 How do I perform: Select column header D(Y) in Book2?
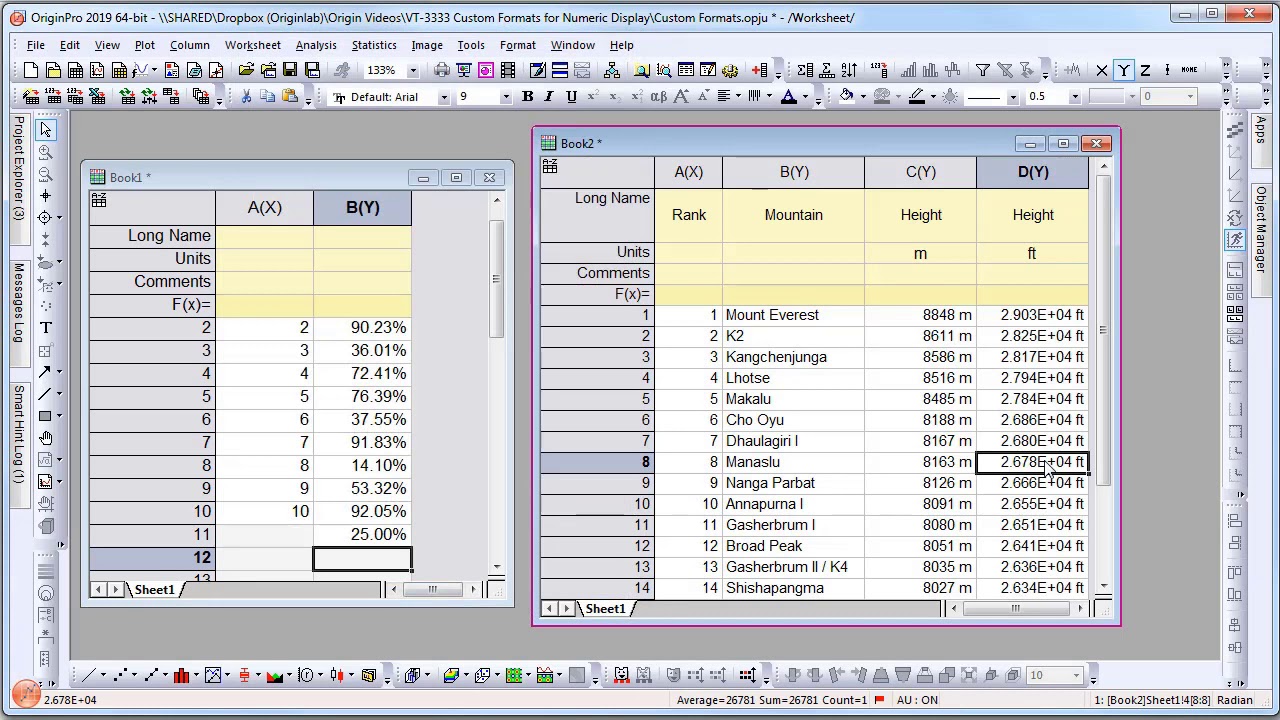1033,172
